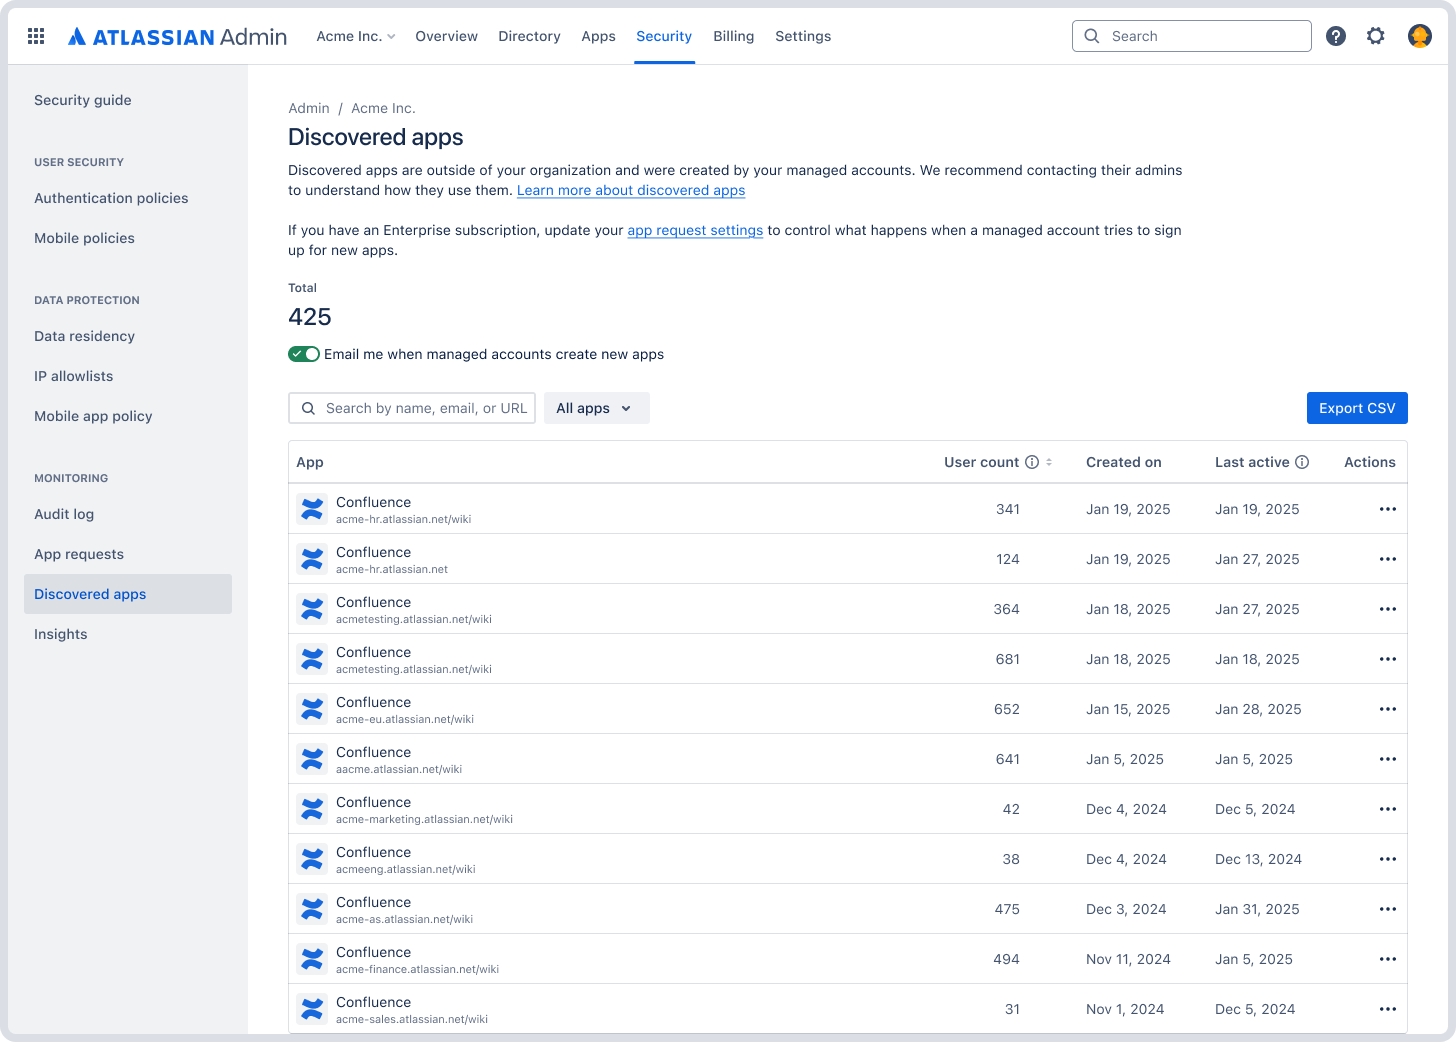Screen dimensions: 1456x1042
Task: Click the Last active info icon
Action: tap(1302, 462)
